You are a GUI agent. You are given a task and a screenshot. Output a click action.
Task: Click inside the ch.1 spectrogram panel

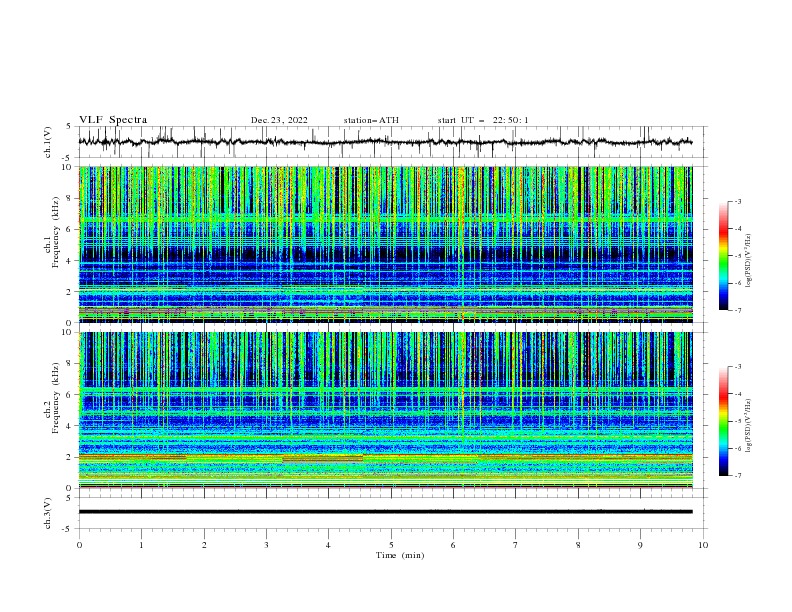click(386, 244)
